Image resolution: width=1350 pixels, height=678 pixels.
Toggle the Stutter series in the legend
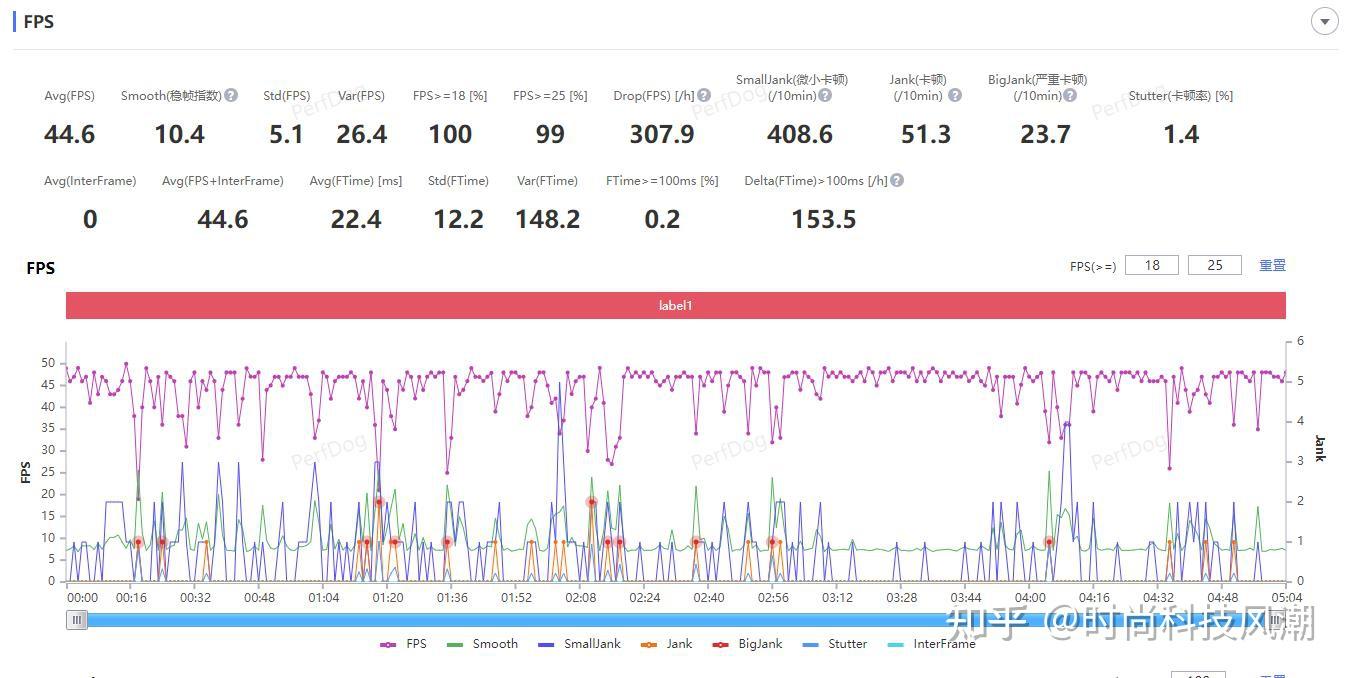(835, 644)
